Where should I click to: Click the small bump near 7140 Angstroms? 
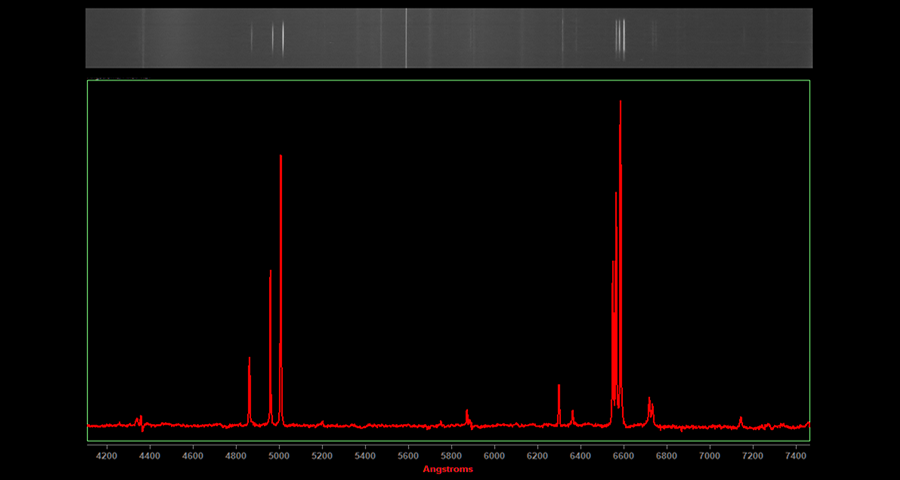741,419
